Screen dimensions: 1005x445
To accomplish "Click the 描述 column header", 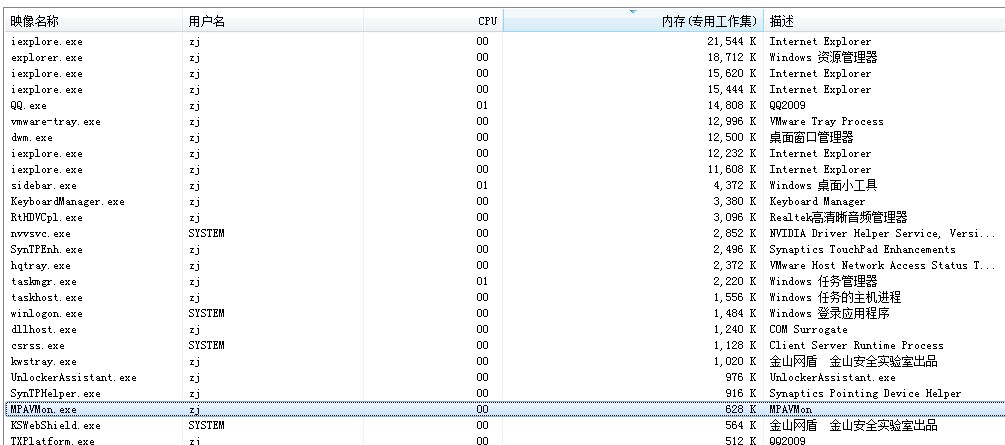I will [x=782, y=20].
